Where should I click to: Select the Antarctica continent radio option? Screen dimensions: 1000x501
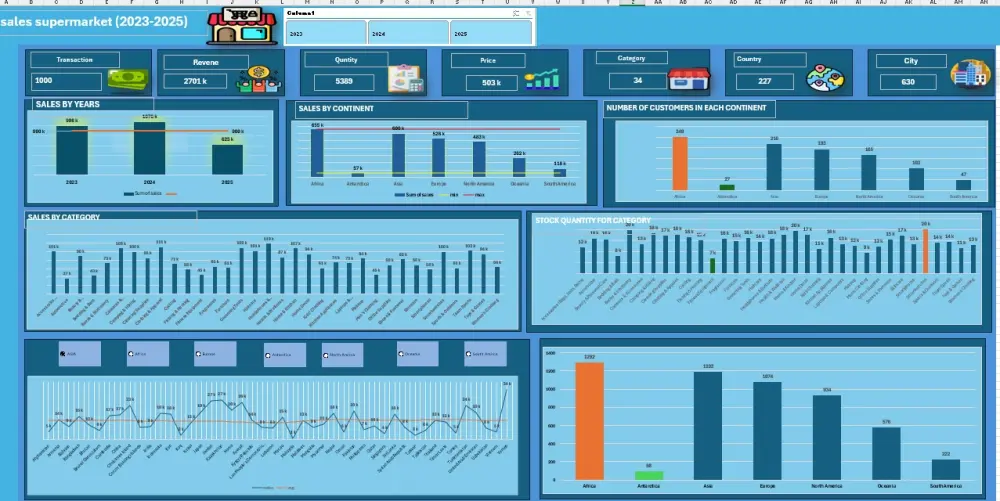tap(284, 355)
